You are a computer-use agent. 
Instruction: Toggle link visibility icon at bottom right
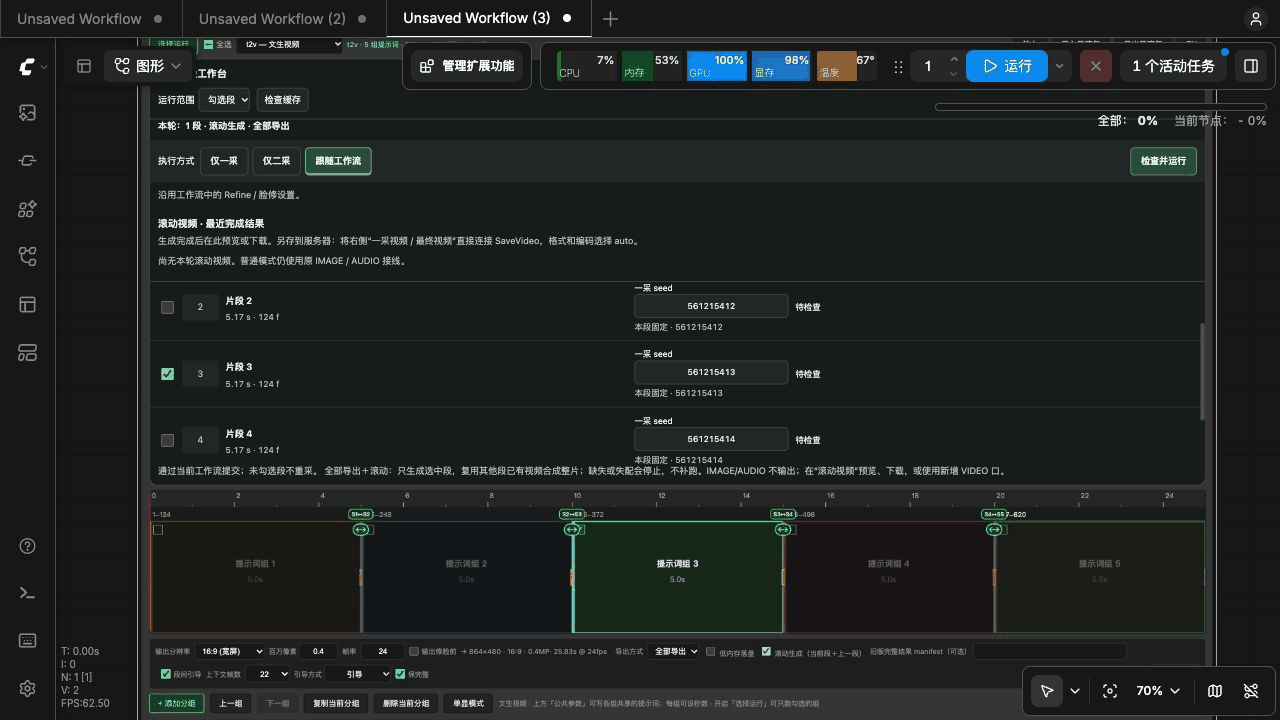[1250, 691]
